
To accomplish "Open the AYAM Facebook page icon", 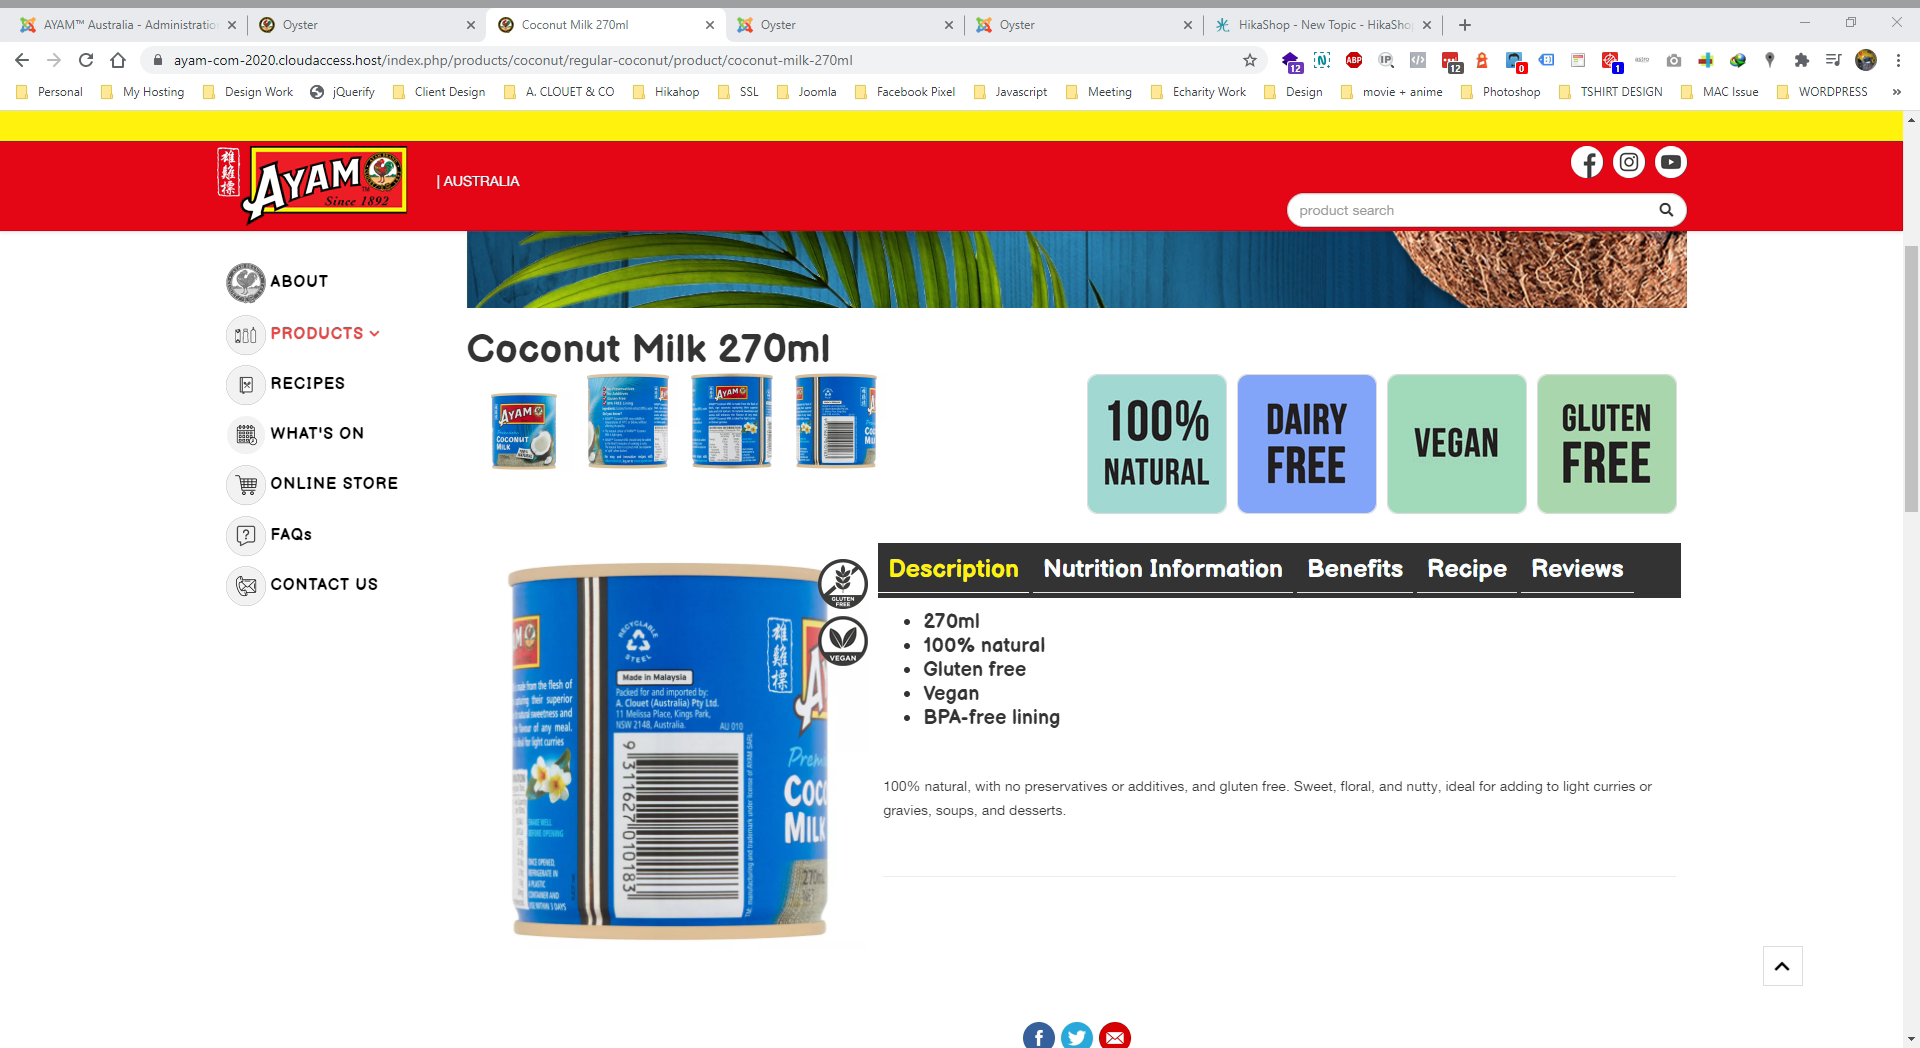I will pos(1586,162).
